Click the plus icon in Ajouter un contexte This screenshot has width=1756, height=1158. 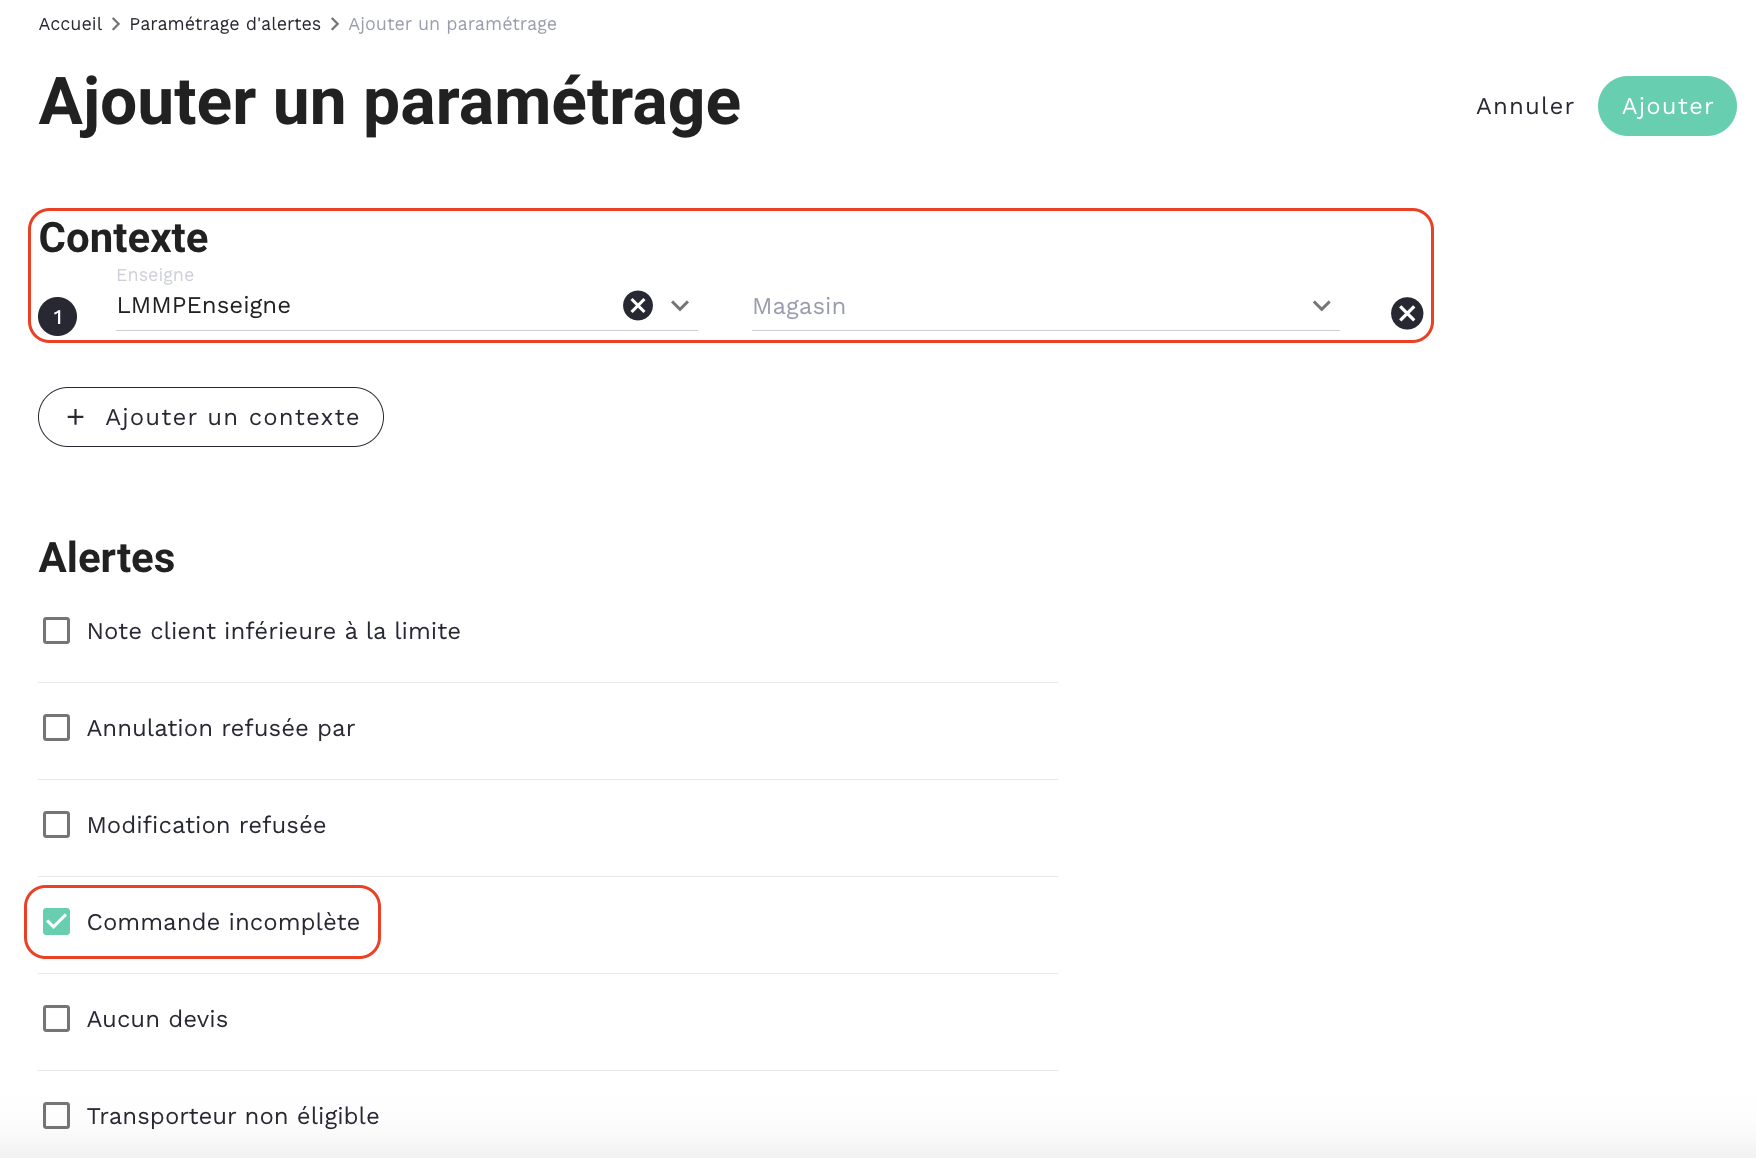pyautogui.click(x=76, y=417)
